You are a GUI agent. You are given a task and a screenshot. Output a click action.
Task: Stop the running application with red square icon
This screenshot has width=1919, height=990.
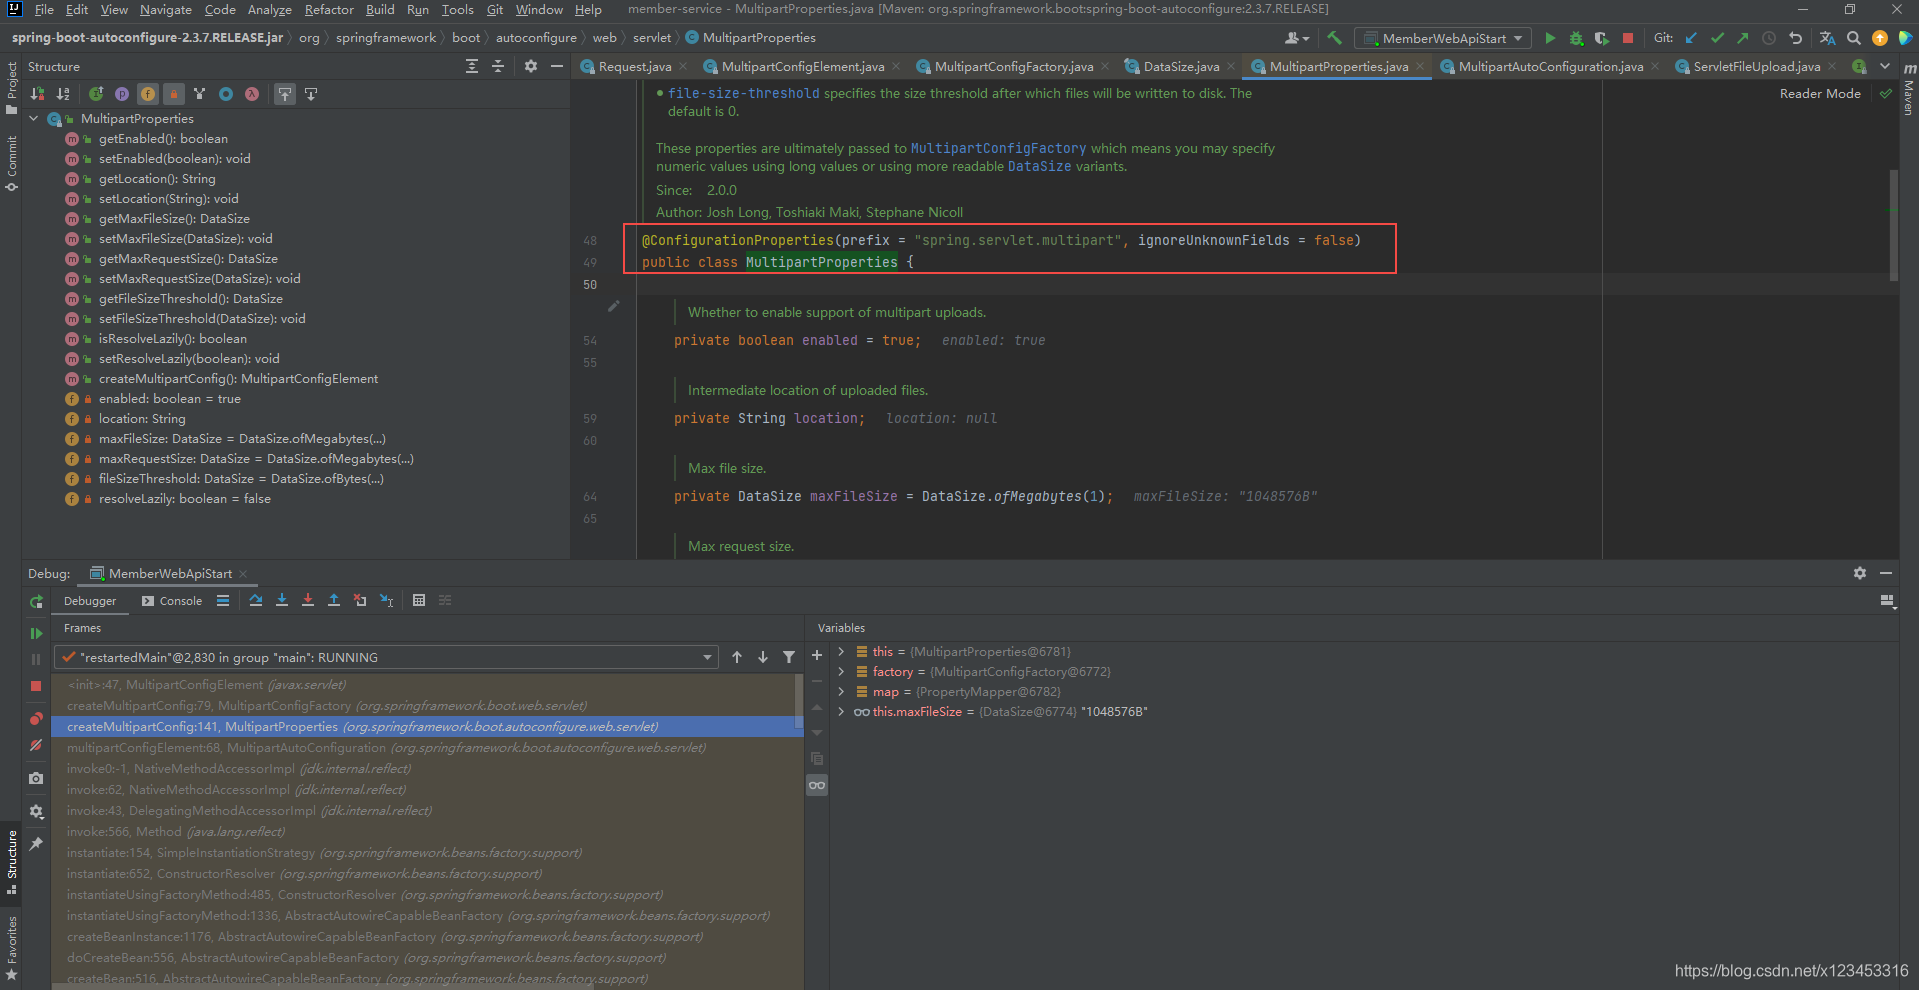pyautogui.click(x=1628, y=38)
